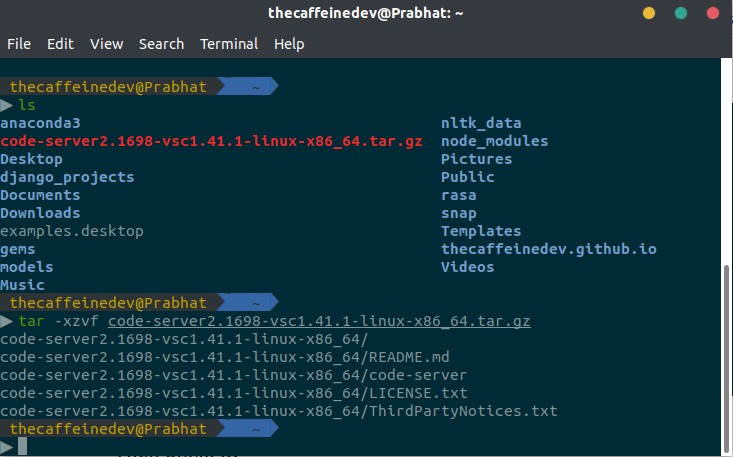Click the red close window button
This screenshot has width=733, height=457.
(x=712, y=13)
